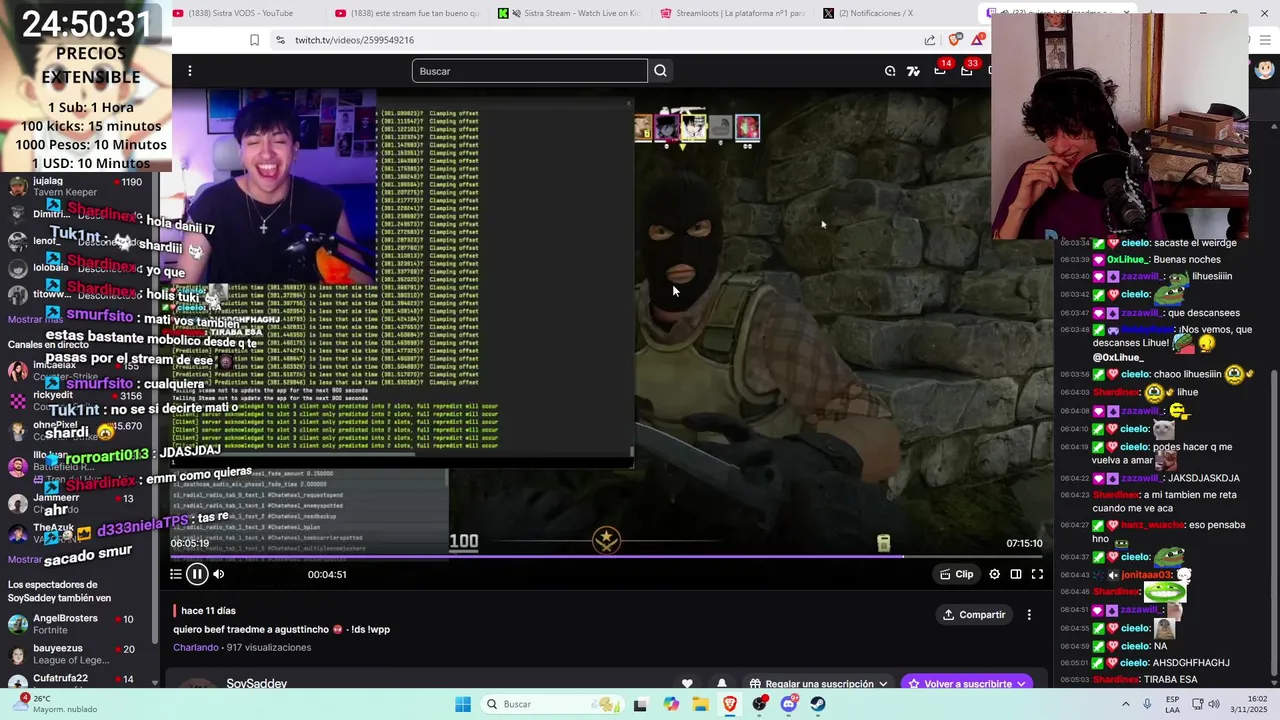The height and width of the screenshot is (720, 1280).
Task: Open the Brave Rewards triangle icon
Action: click(x=977, y=40)
